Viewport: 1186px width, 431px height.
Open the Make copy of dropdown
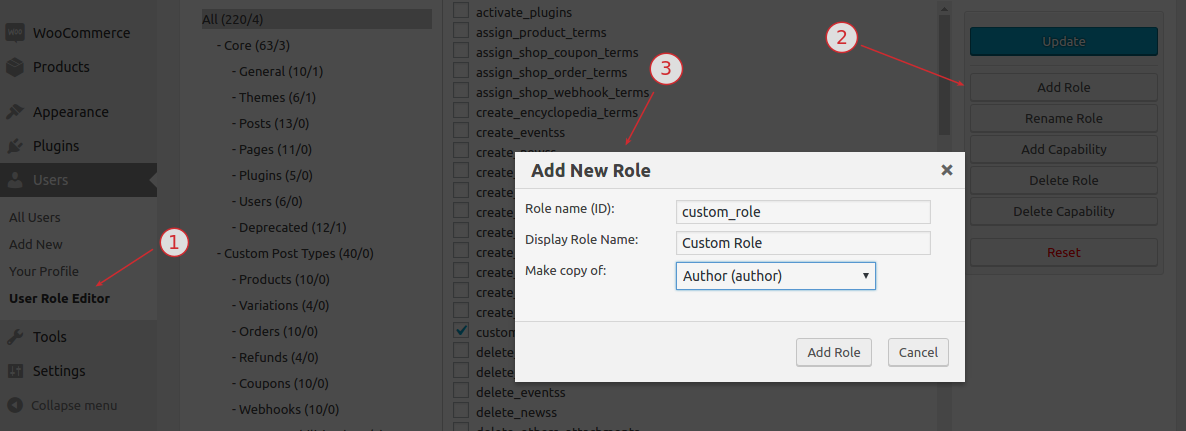coord(775,276)
